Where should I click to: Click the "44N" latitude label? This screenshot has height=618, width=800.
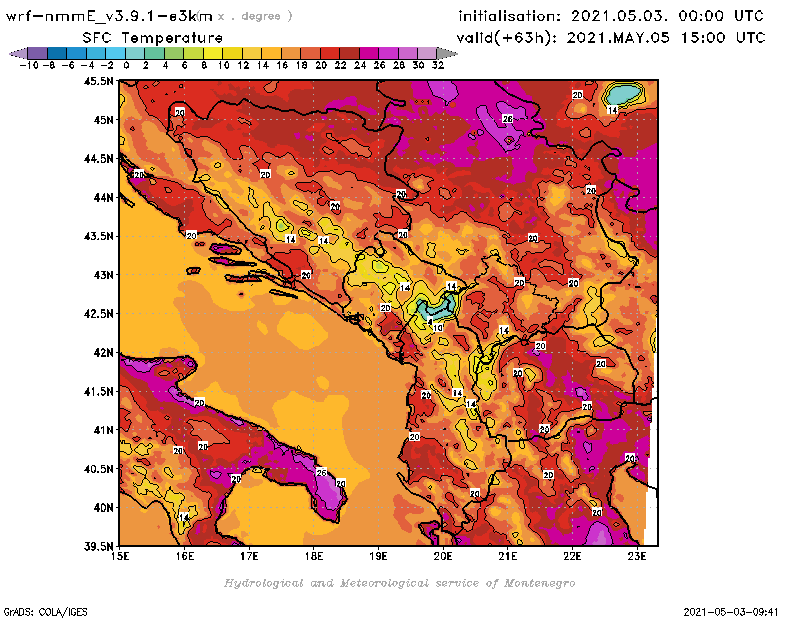coord(104,197)
